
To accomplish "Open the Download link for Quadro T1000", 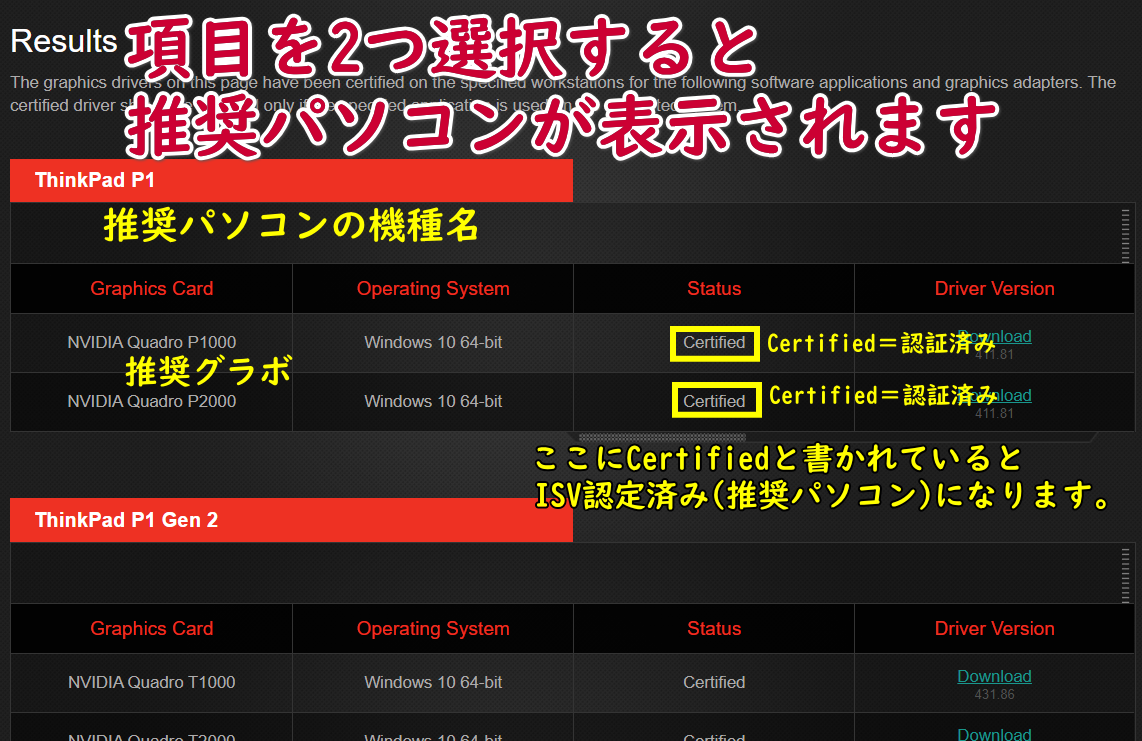I will (x=994, y=676).
